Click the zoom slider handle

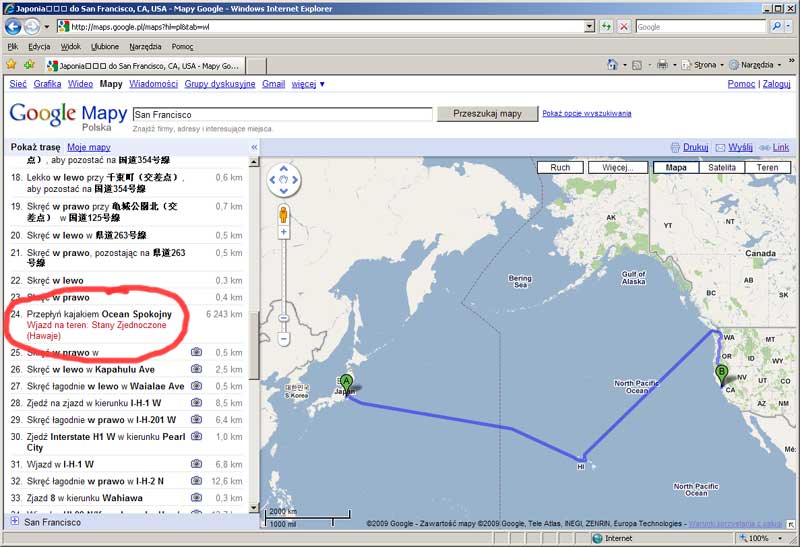[284, 318]
